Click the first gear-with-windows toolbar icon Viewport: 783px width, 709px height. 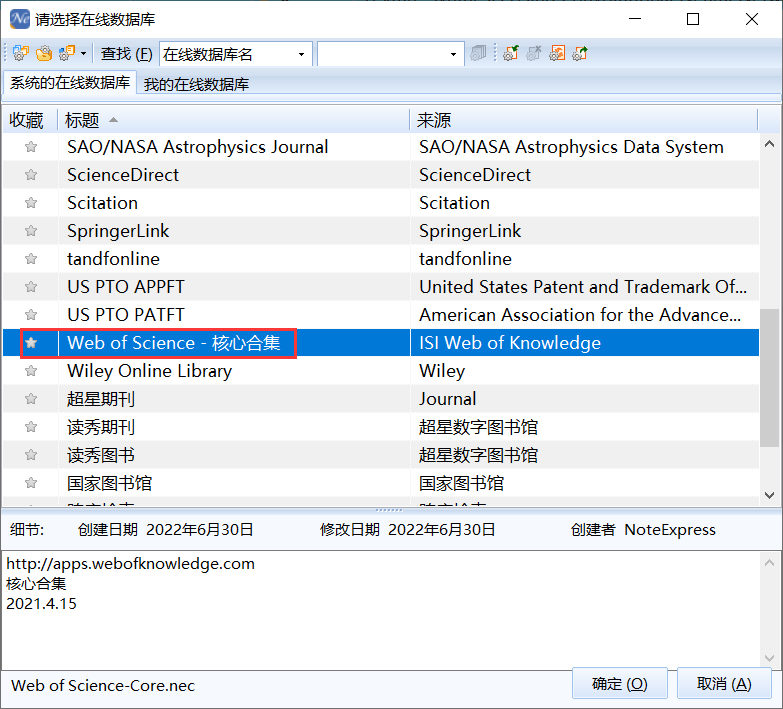coord(20,53)
